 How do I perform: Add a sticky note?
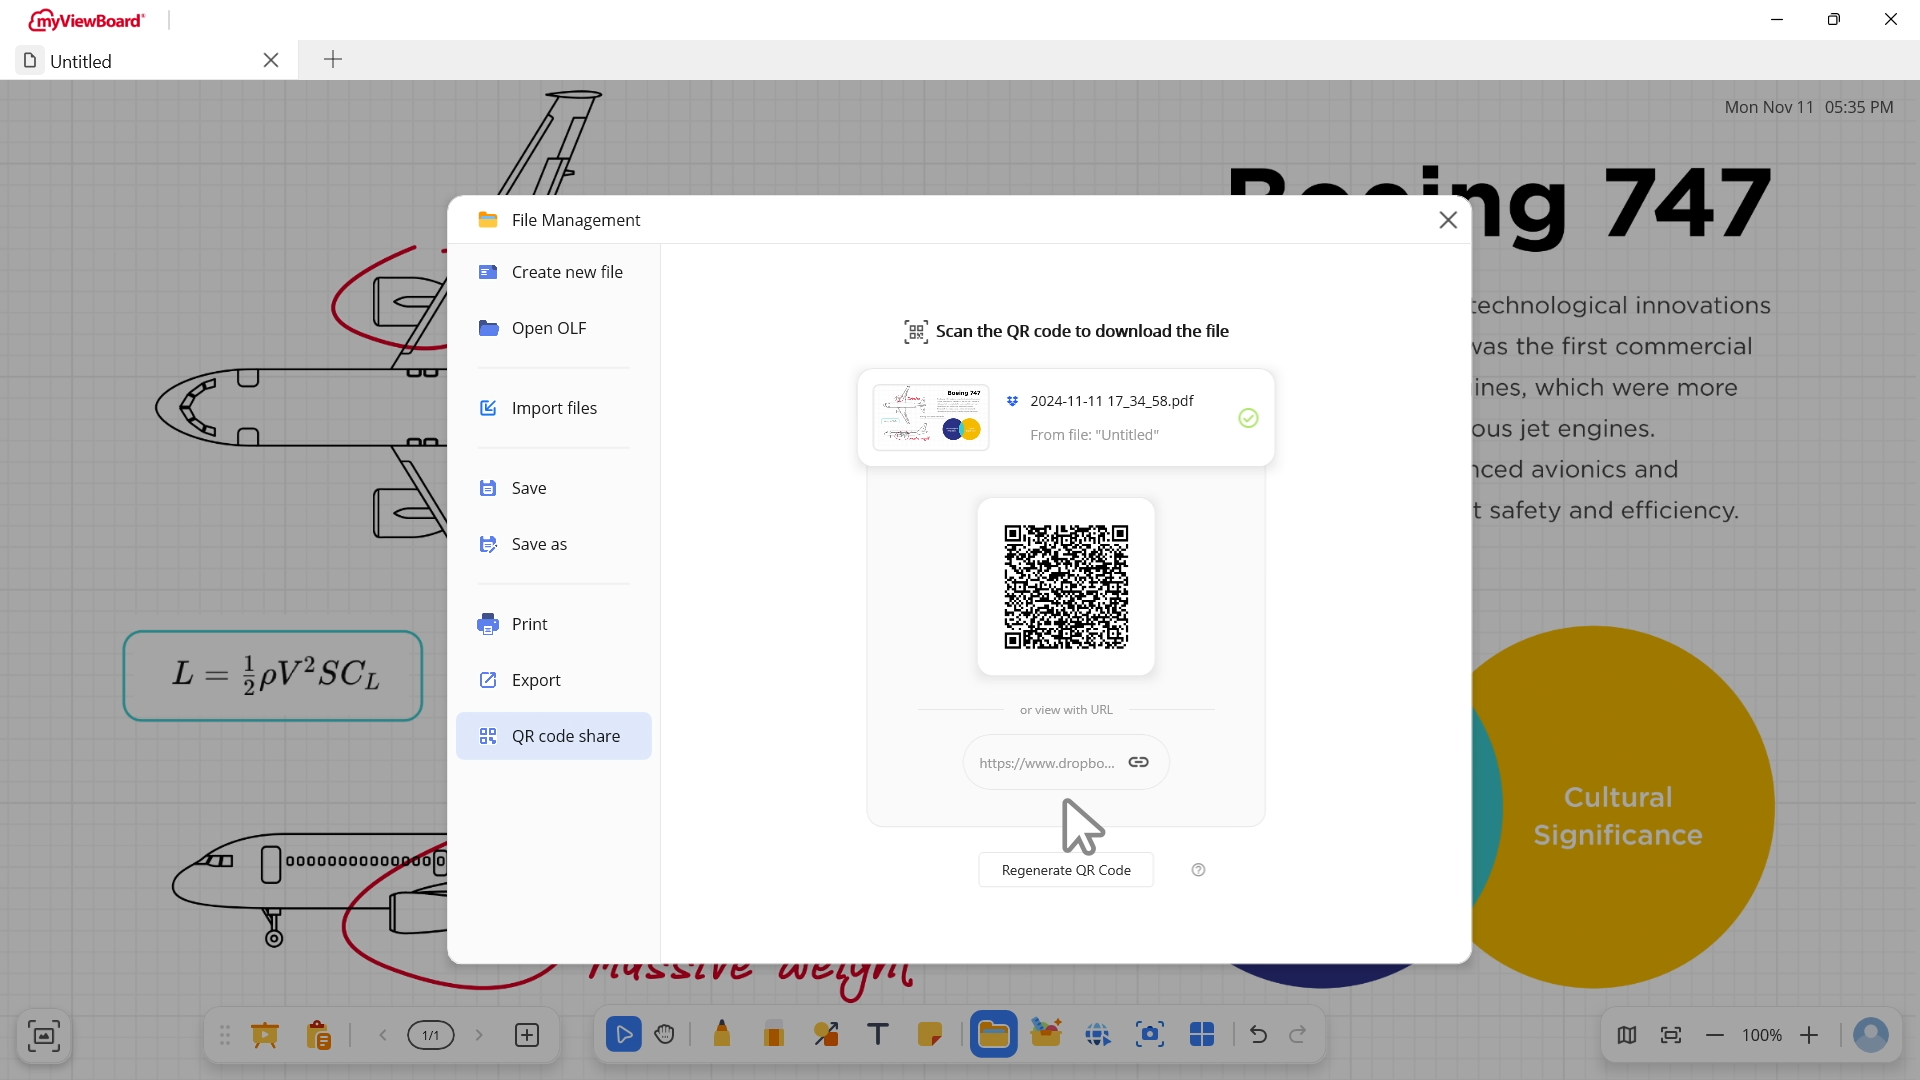click(x=930, y=1035)
